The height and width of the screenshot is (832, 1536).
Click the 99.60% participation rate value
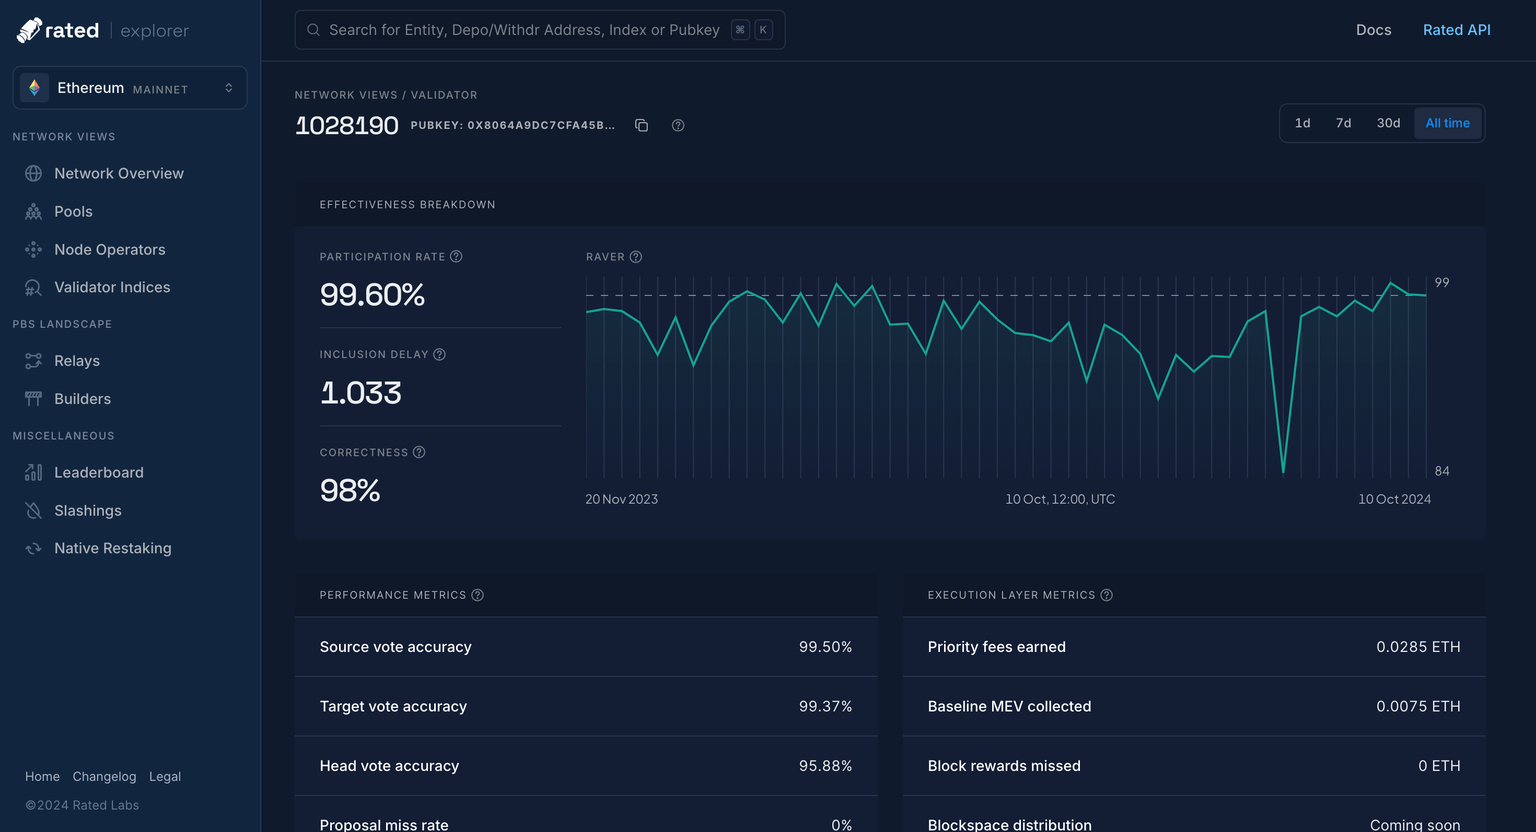(x=372, y=295)
